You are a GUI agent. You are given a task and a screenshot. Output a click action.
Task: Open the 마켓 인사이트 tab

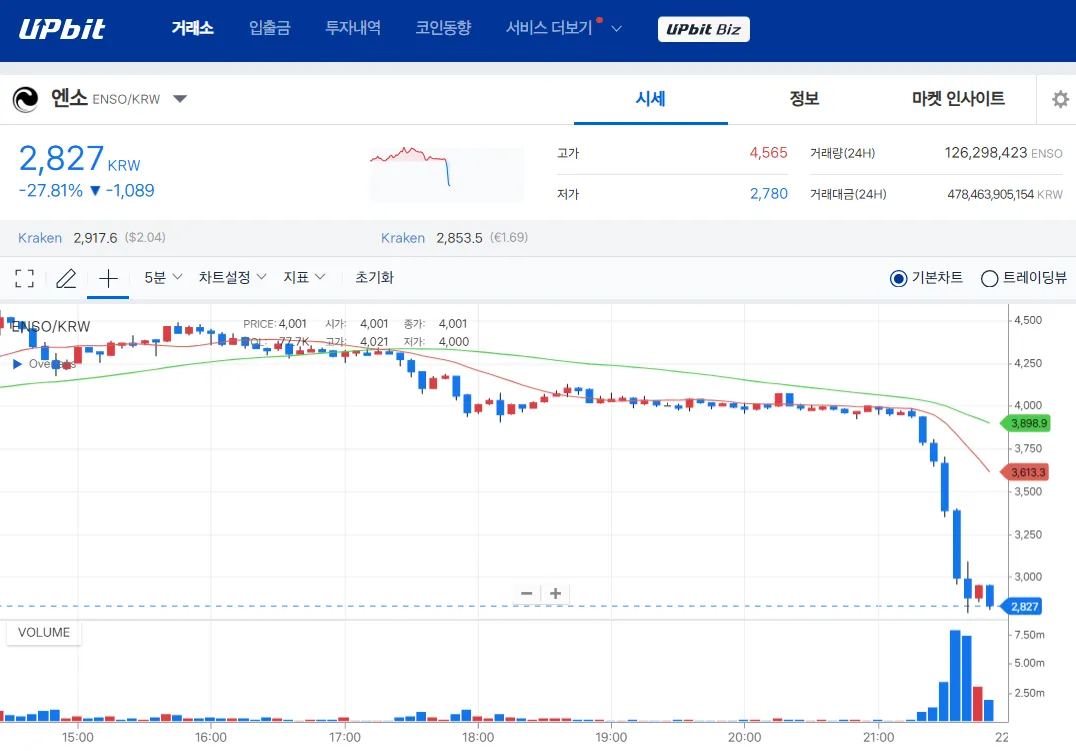[958, 99]
